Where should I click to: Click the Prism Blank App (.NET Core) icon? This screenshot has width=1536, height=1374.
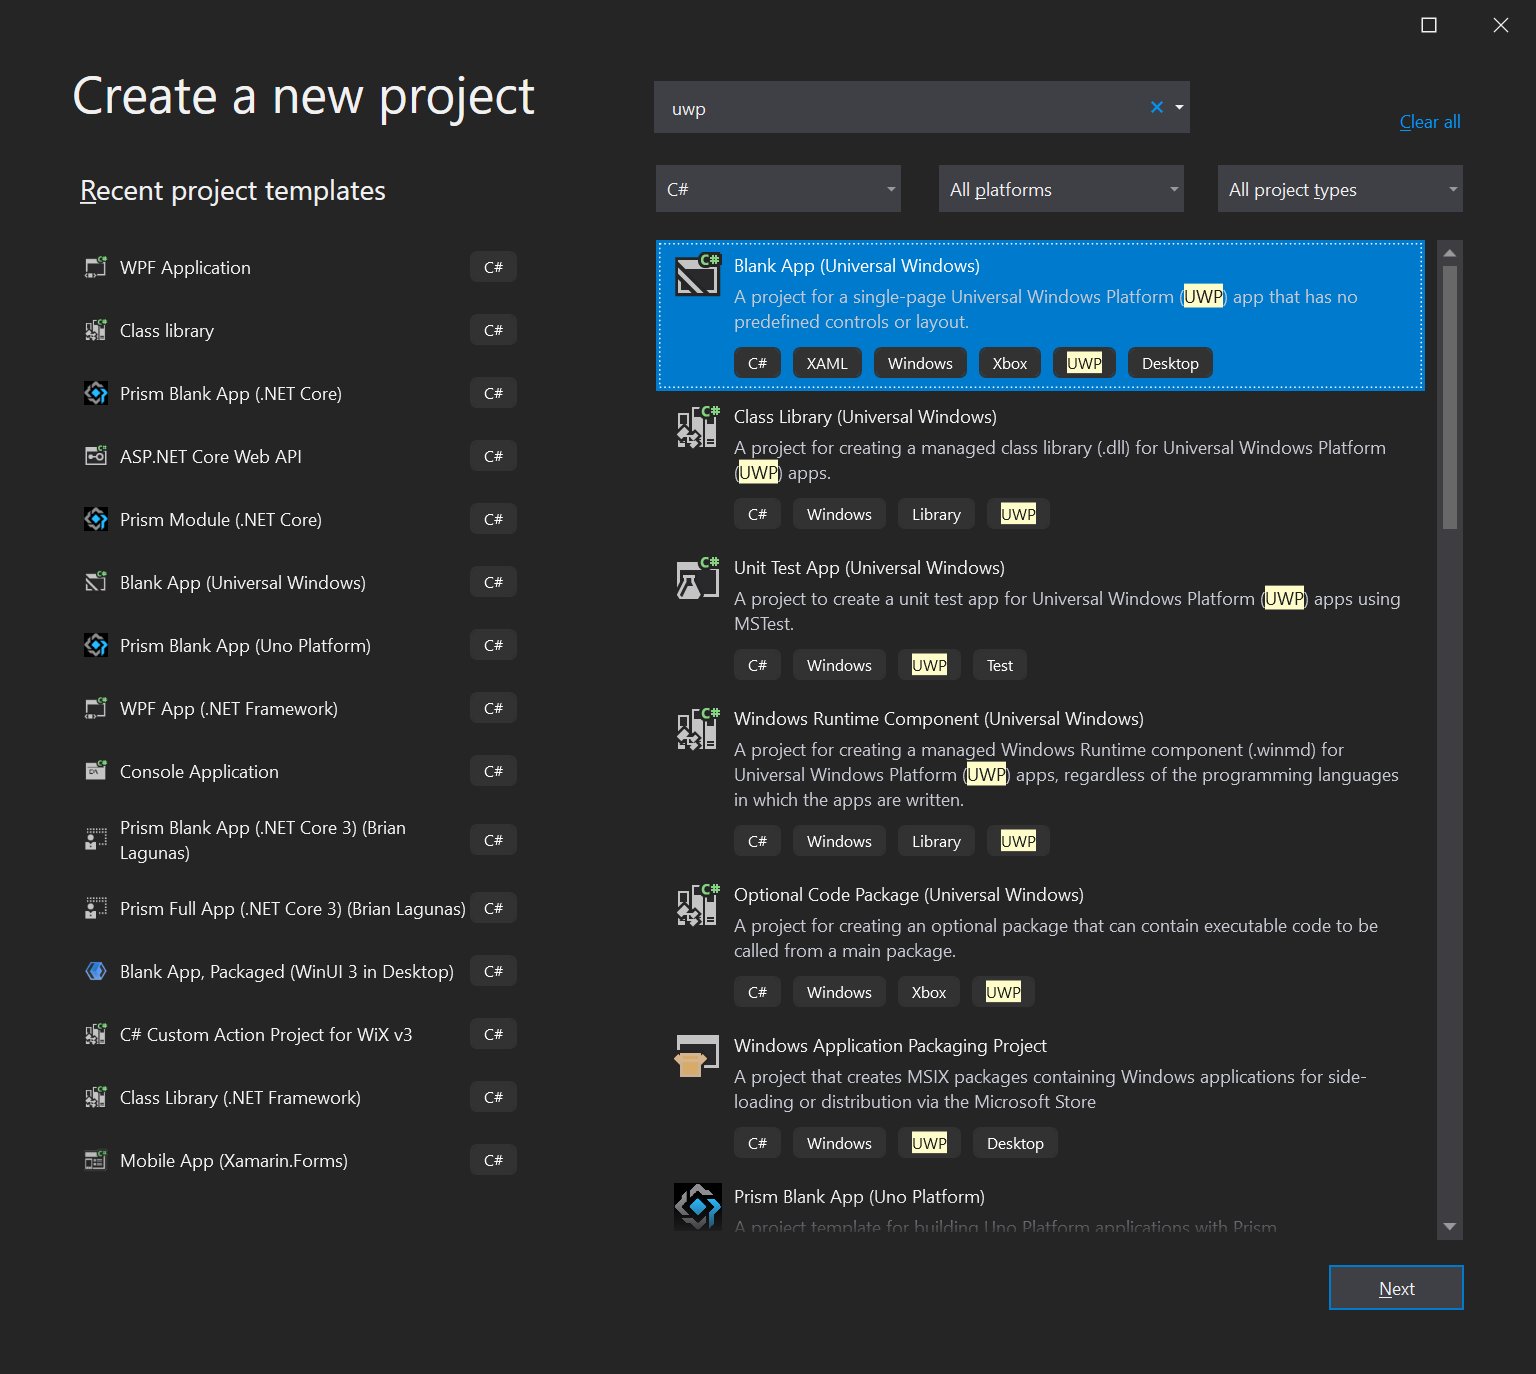pos(96,393)
